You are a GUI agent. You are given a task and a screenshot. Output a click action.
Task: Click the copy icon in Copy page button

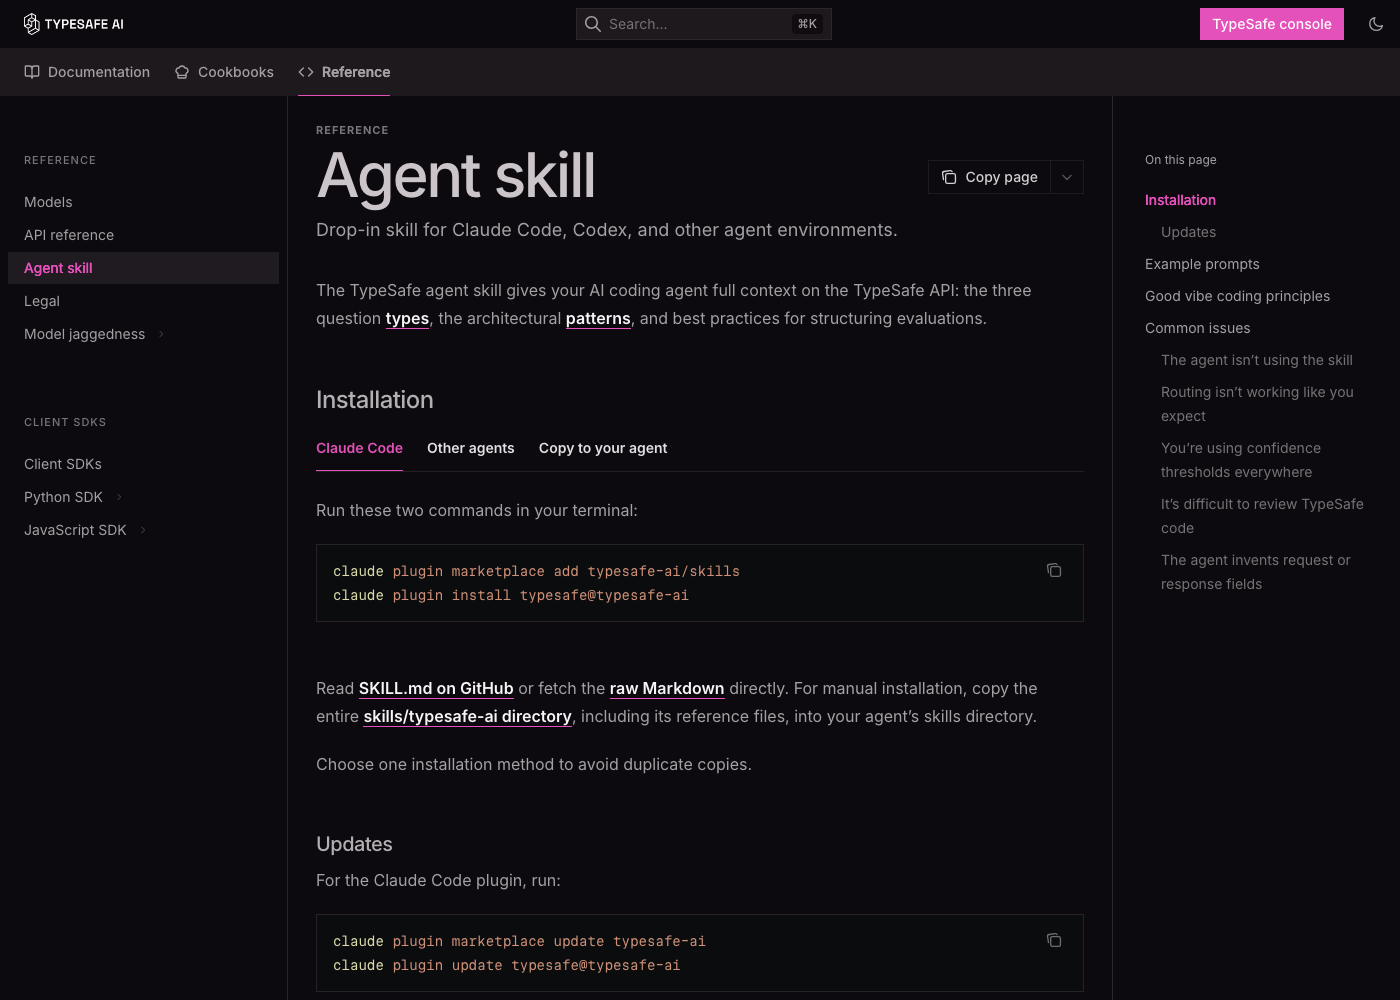[949, 177]
